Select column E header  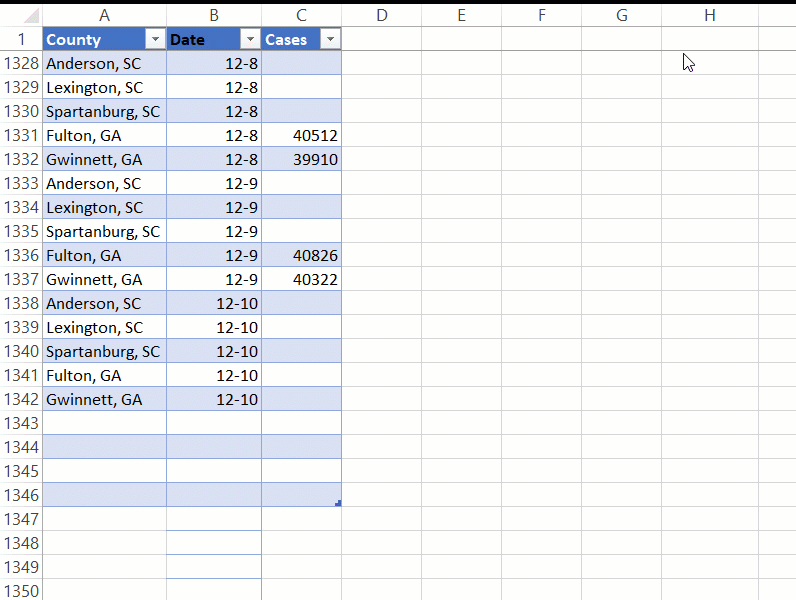click(x=461, y=15)
